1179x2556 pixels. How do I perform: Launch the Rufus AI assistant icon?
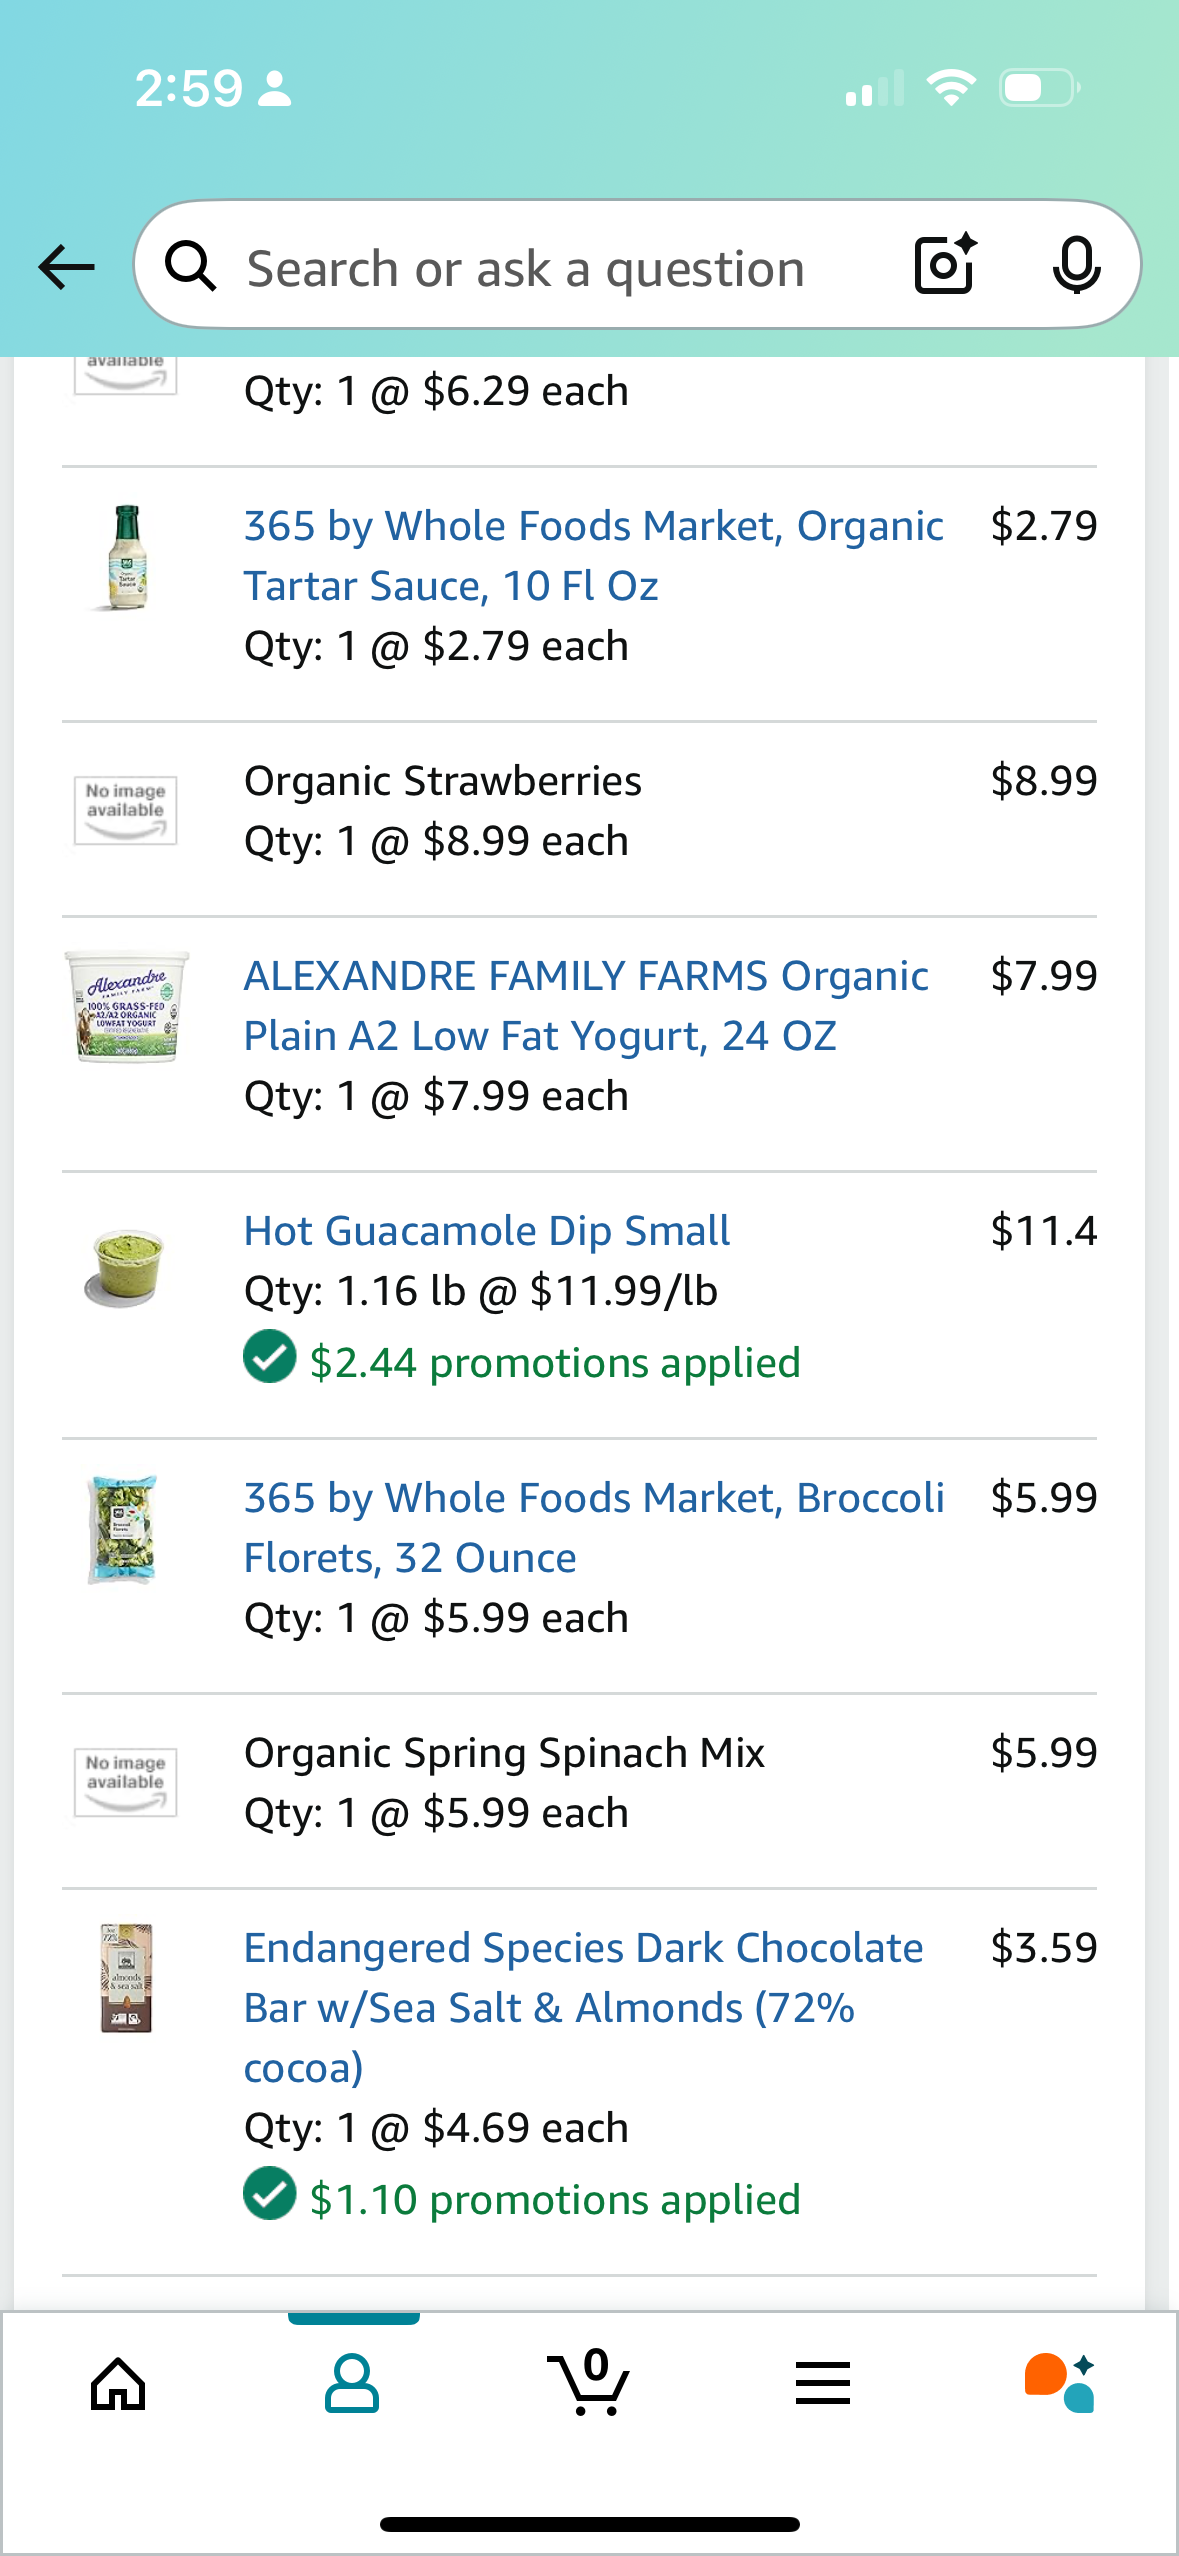1059,2384
